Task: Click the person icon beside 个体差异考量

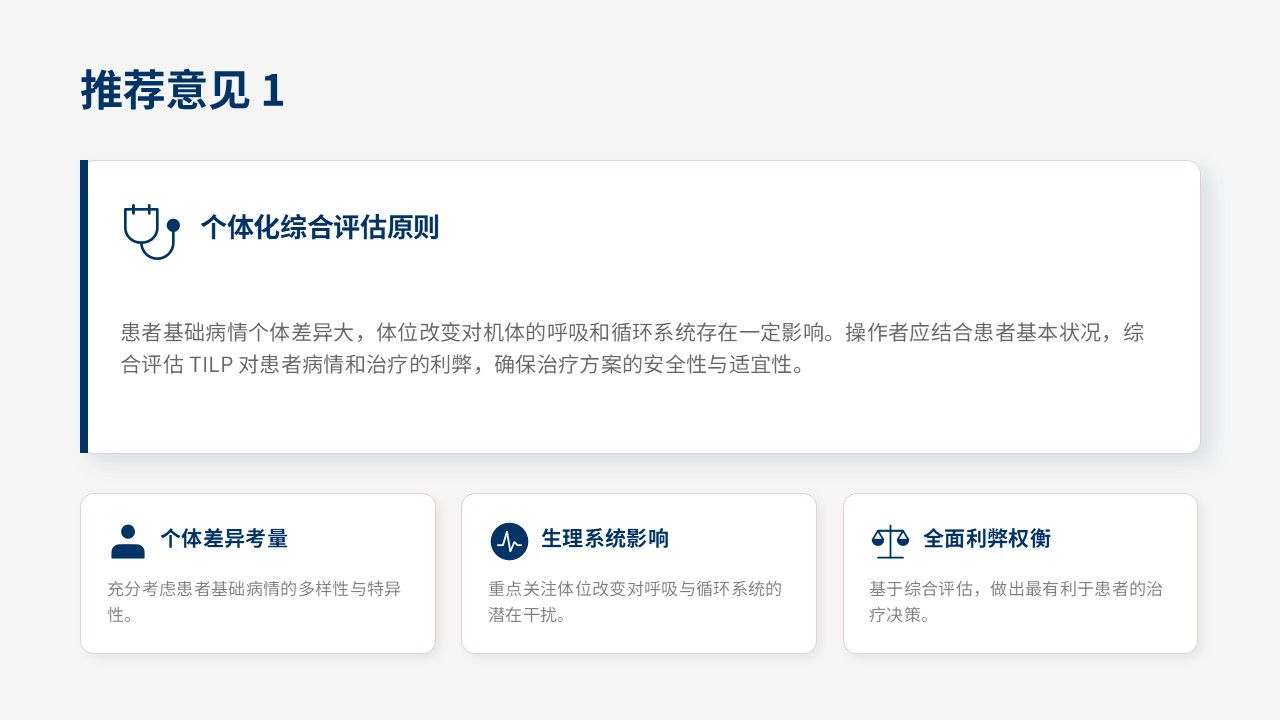Action: click(x=127, y=541)
